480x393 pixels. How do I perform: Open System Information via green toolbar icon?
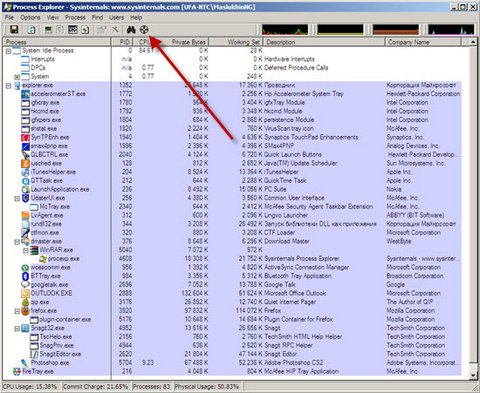coord(49,30)
